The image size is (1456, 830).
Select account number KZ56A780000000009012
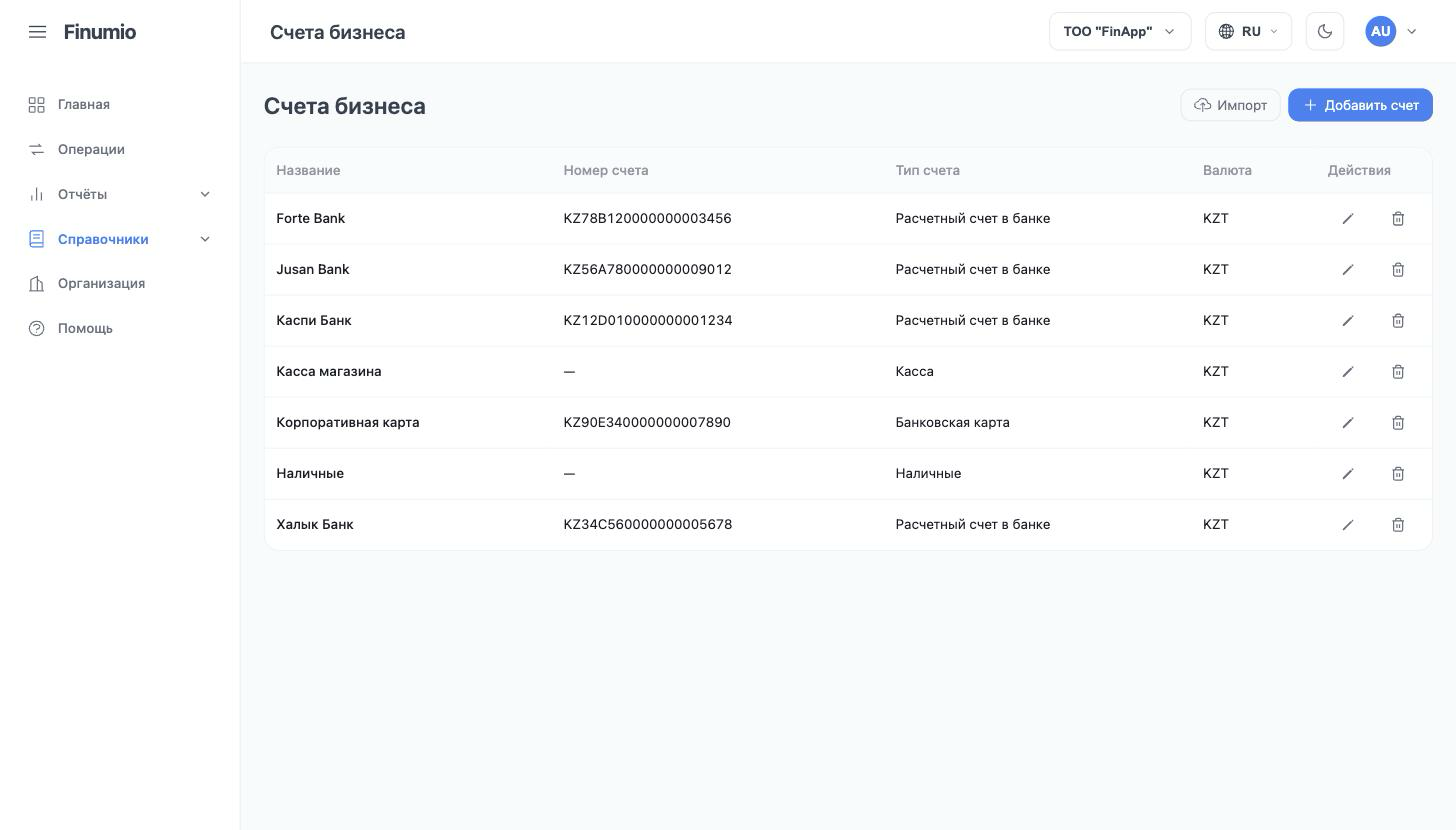point(647,269)
